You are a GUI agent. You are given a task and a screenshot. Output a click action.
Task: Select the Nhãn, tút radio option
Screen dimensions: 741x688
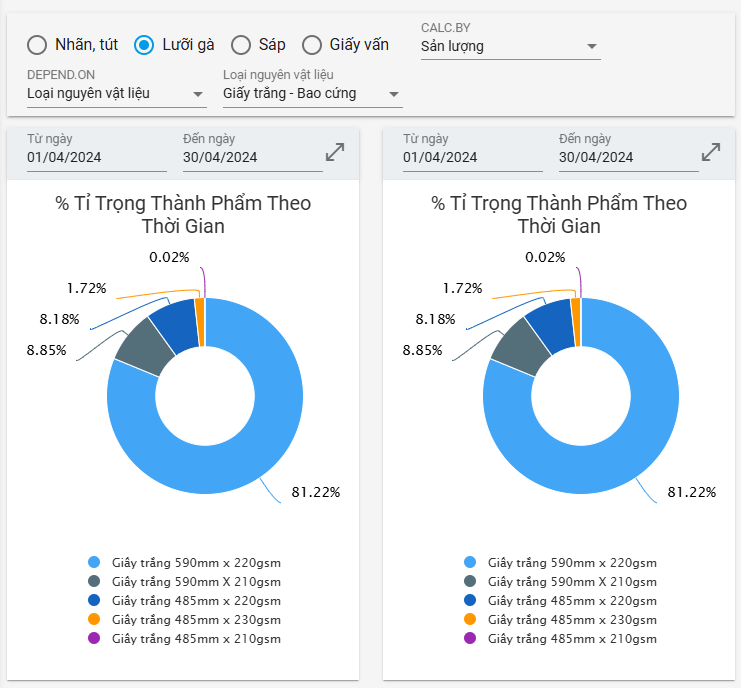tap(37, 45)
